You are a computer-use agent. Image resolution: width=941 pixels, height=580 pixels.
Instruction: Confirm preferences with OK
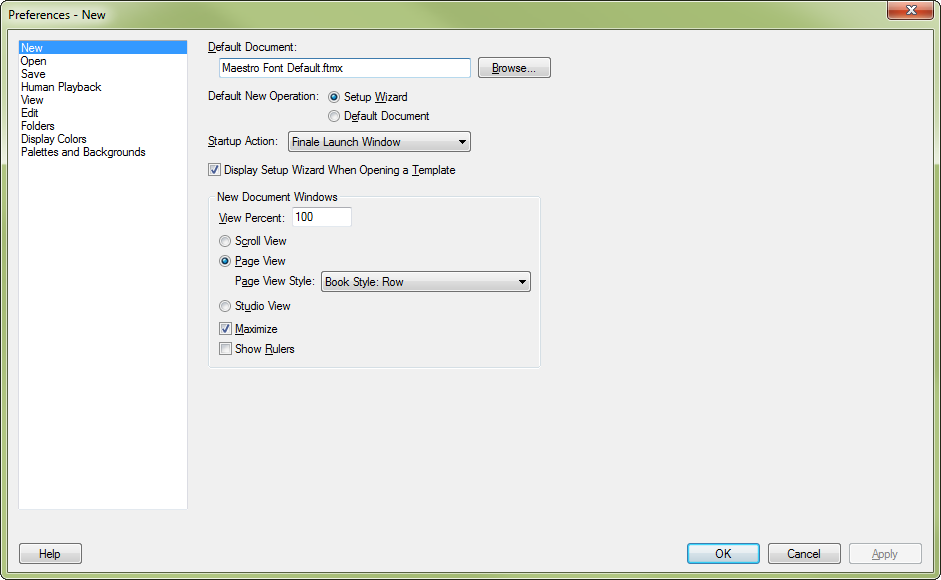tap(723, 554)
